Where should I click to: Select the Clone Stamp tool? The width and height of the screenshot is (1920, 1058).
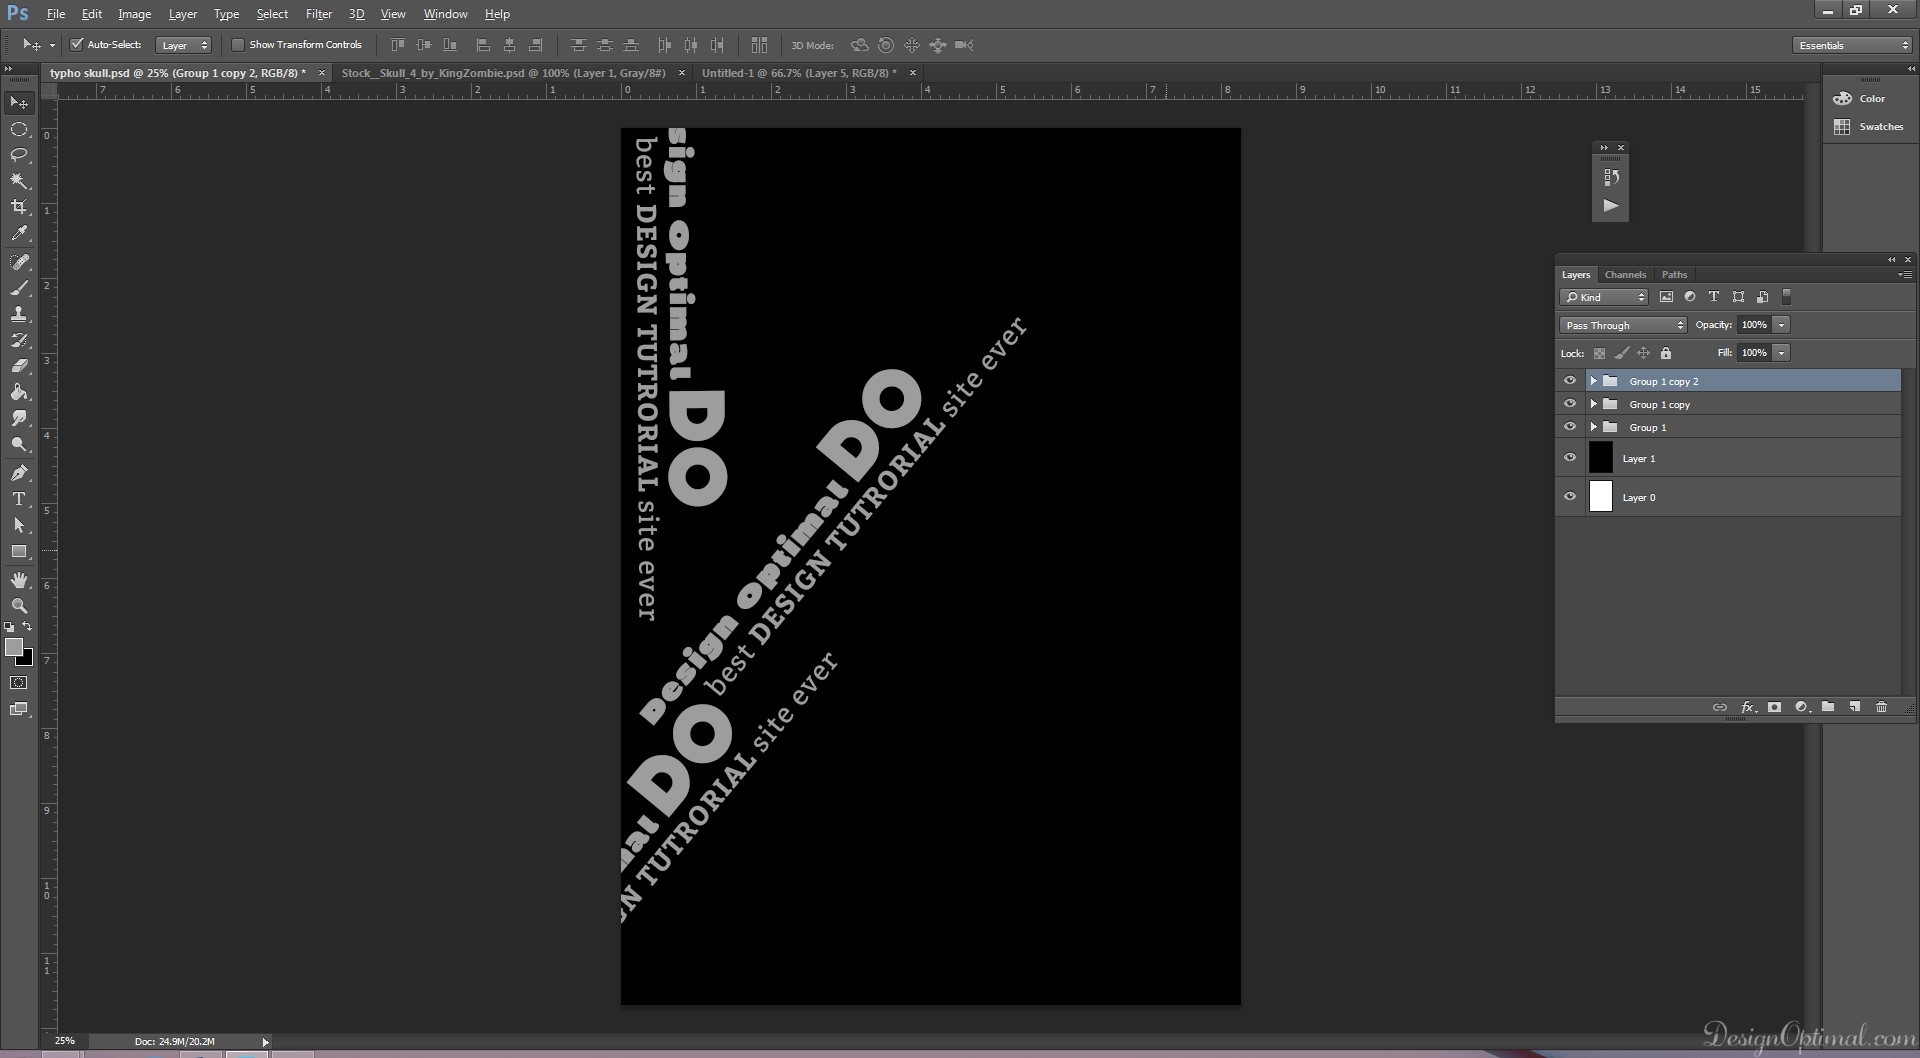[19, 314]
